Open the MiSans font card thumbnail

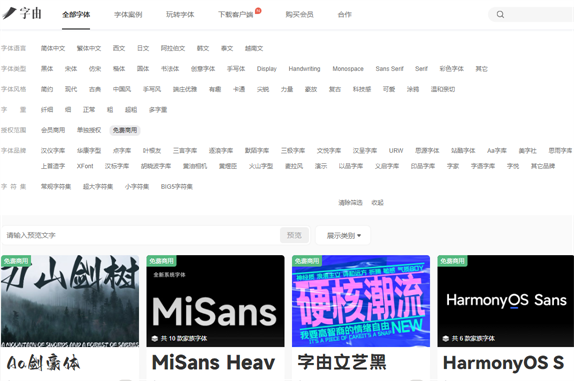point(215,301)
